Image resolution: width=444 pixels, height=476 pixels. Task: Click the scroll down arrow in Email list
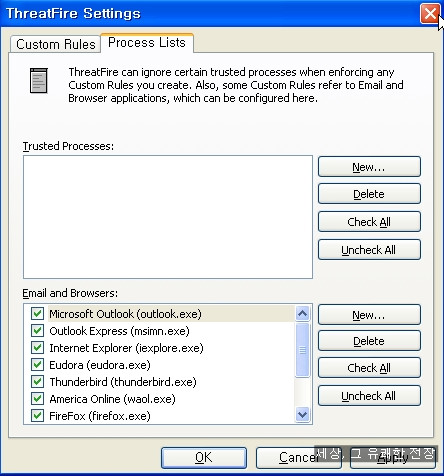click(x=303, y=415)
